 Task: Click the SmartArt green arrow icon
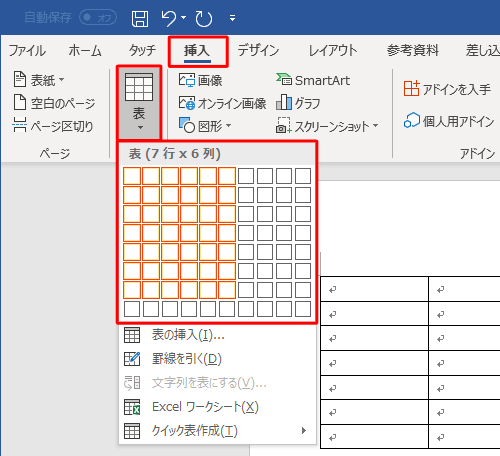(284, 79)
